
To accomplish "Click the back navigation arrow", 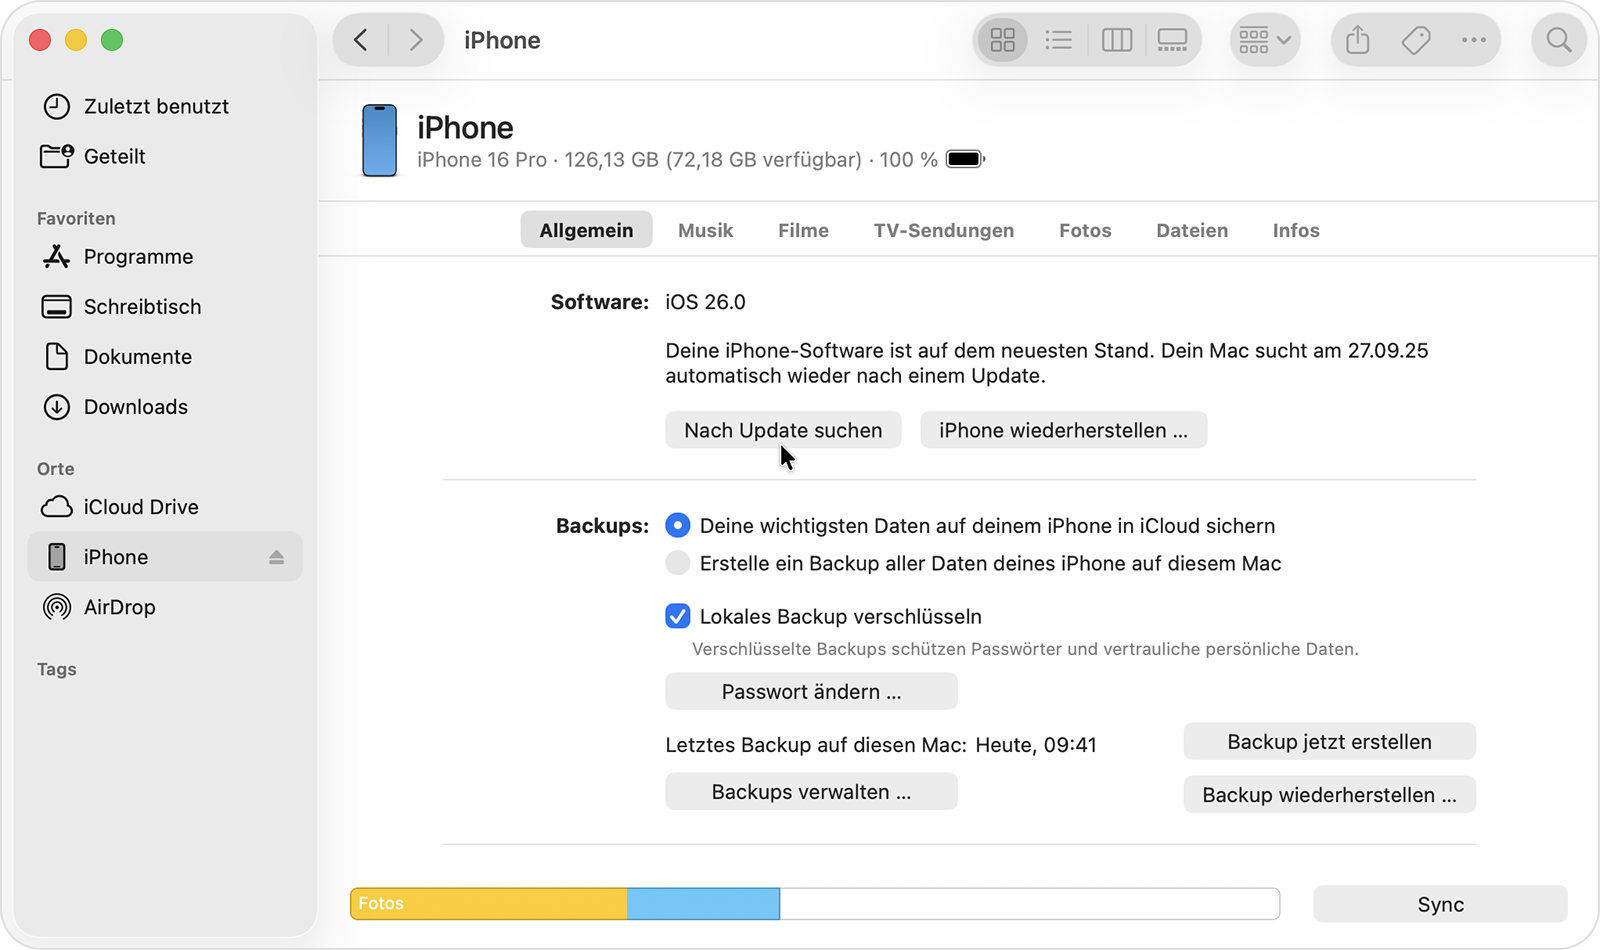I will pyautogui.click(x=360, y=40).
